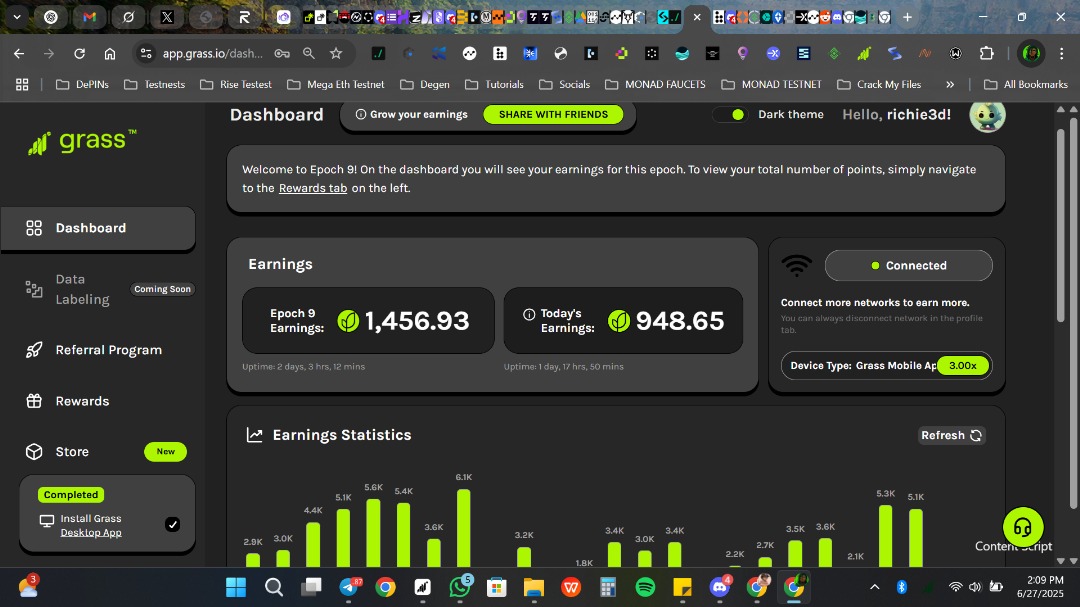Open the Rise Testest bookmark folder
The height and width of the screenshot is (607, 1080).
236,85
